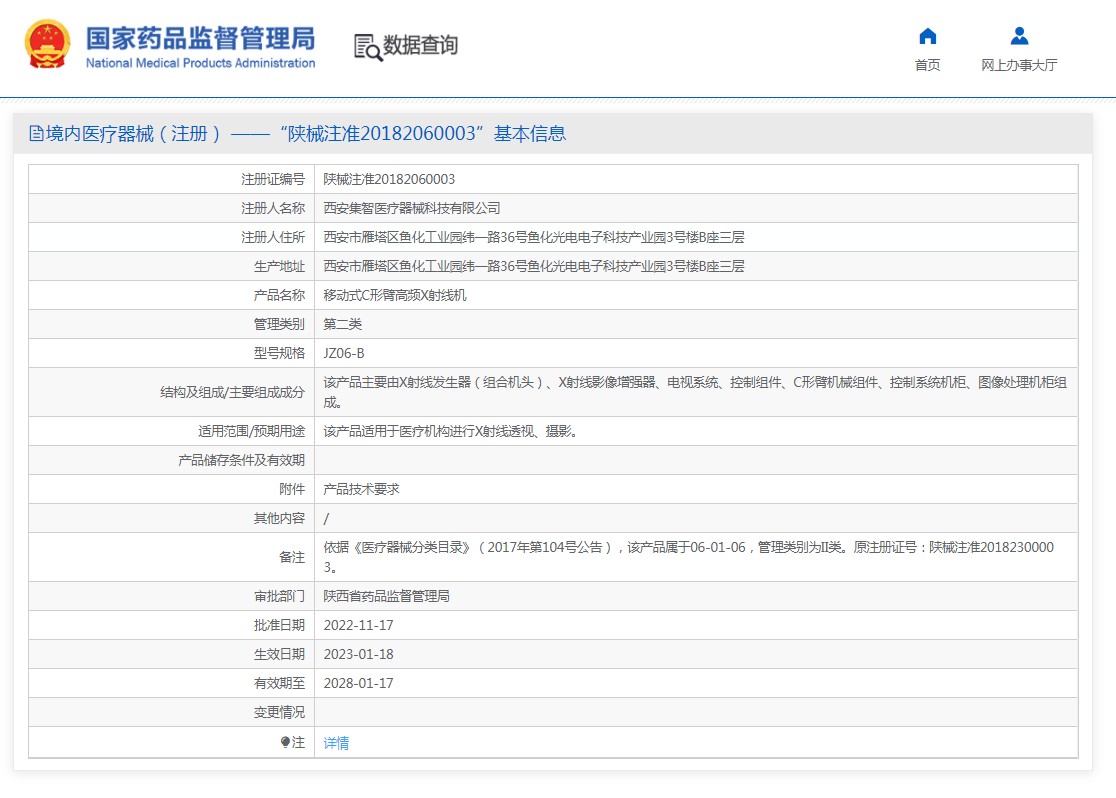This screenshot has width=1116, height=798.
Task: Click model value JZ06-B
Action: point(344,353)
